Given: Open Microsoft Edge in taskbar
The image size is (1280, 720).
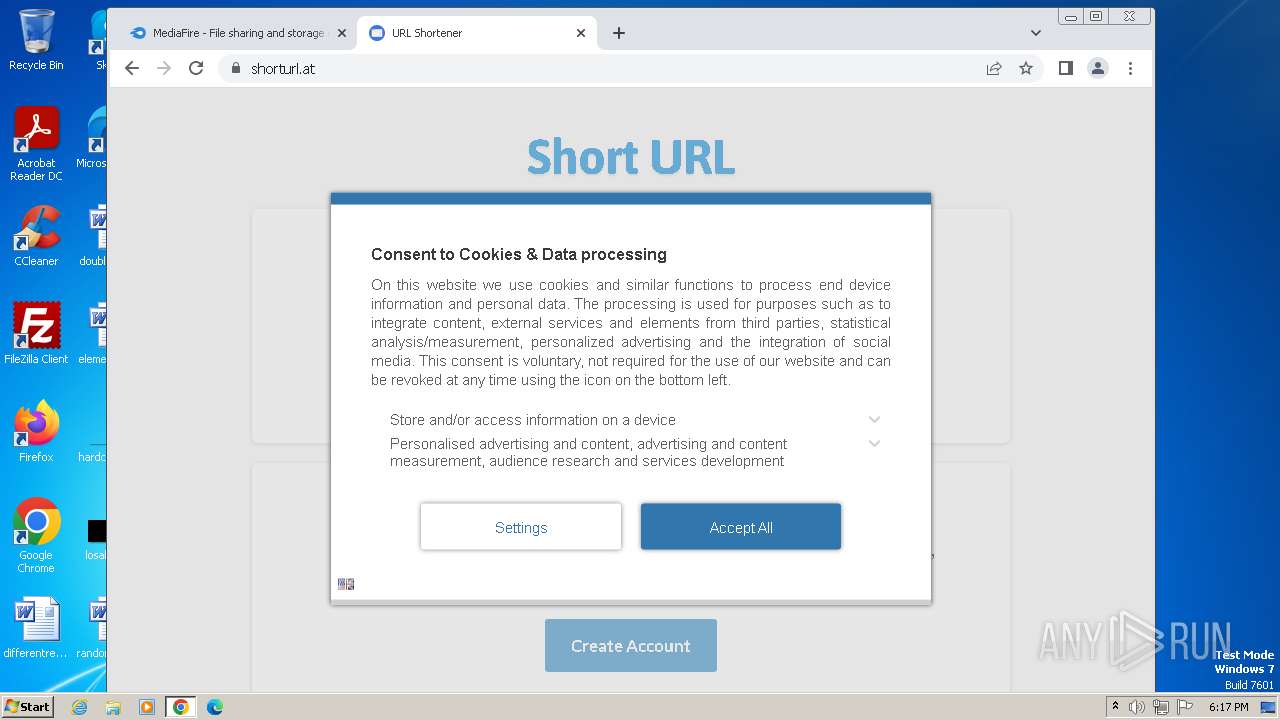Looking at the screenshot, I should [215, 707].
